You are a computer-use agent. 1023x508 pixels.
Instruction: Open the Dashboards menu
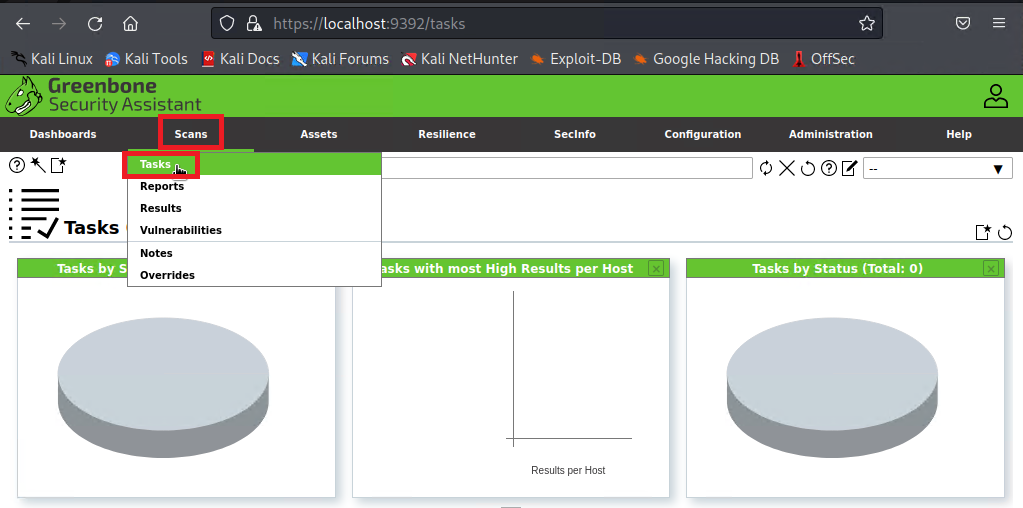coord(63,134)
